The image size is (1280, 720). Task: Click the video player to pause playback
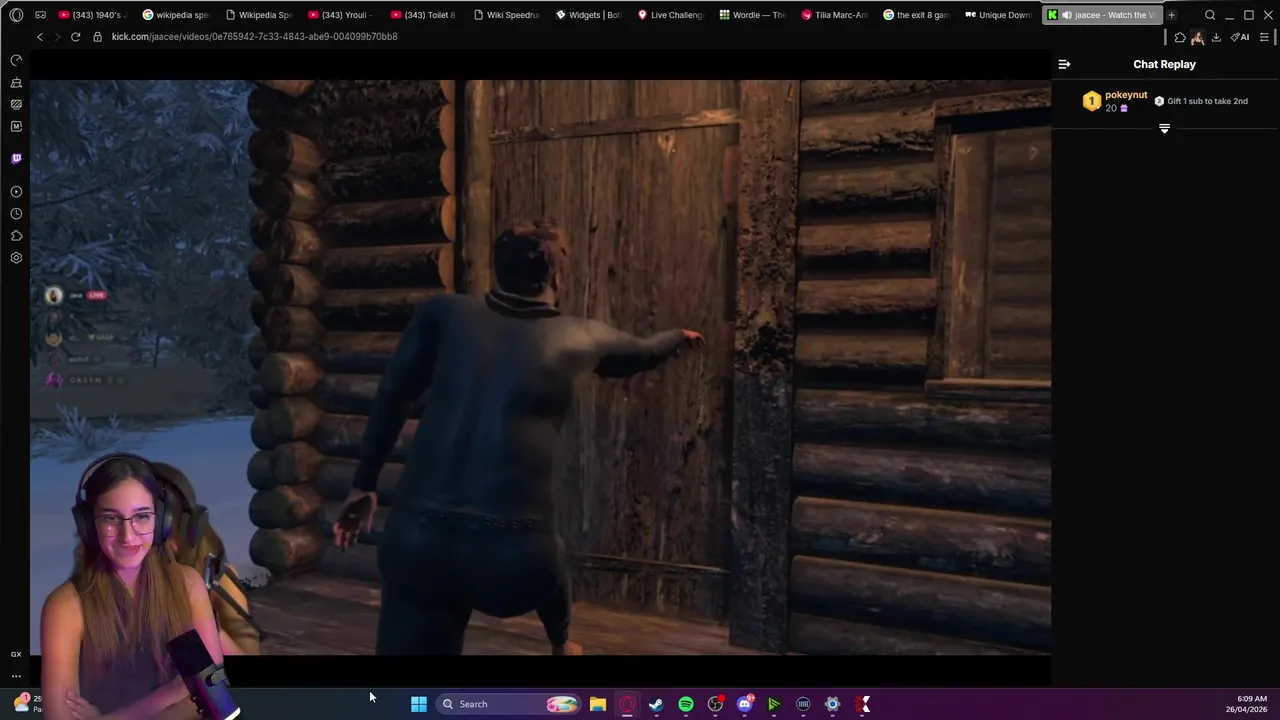pyautogui.click(x=540, y=367)
